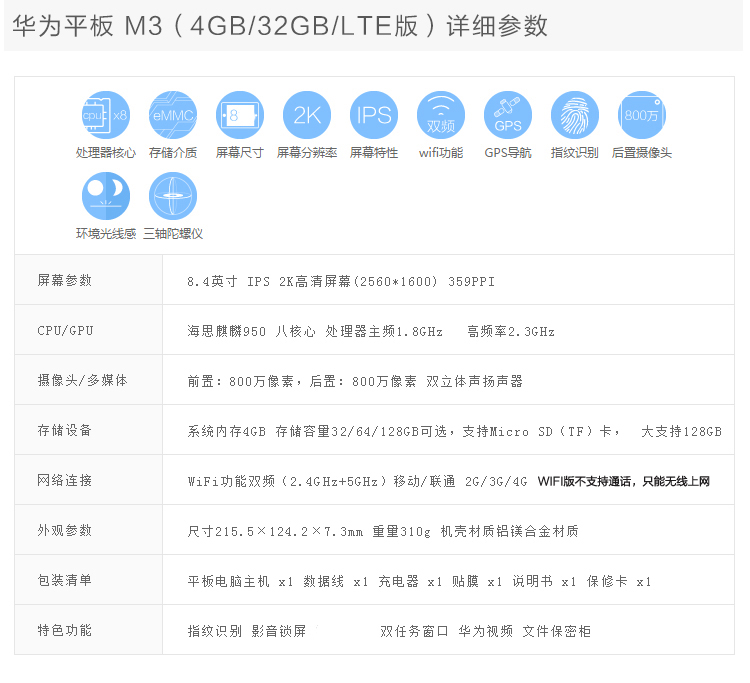
Task: Click the IPS 屏幕特性 icon
Action: tap(374, 115)
